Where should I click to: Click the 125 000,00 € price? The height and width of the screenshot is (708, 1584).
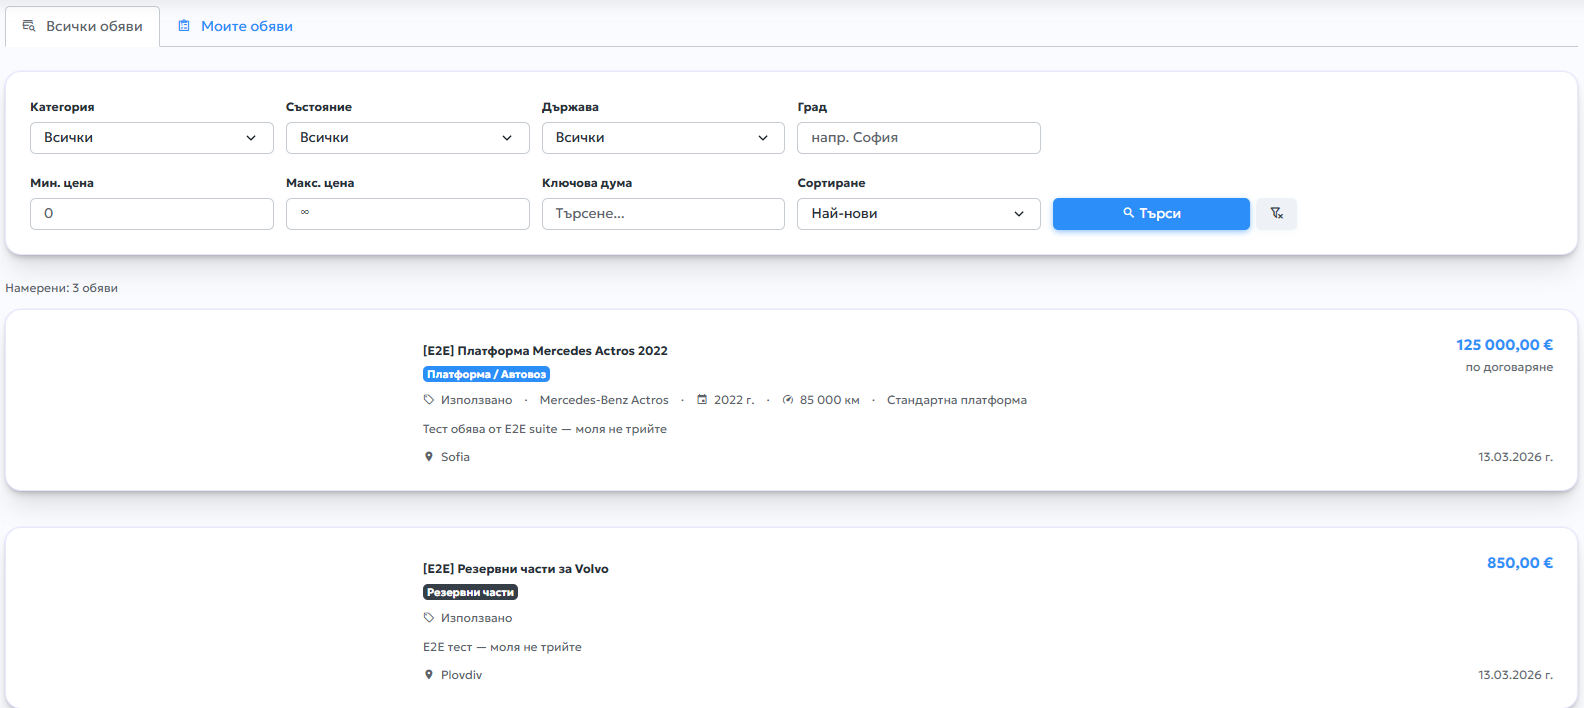click(1504, 345)
